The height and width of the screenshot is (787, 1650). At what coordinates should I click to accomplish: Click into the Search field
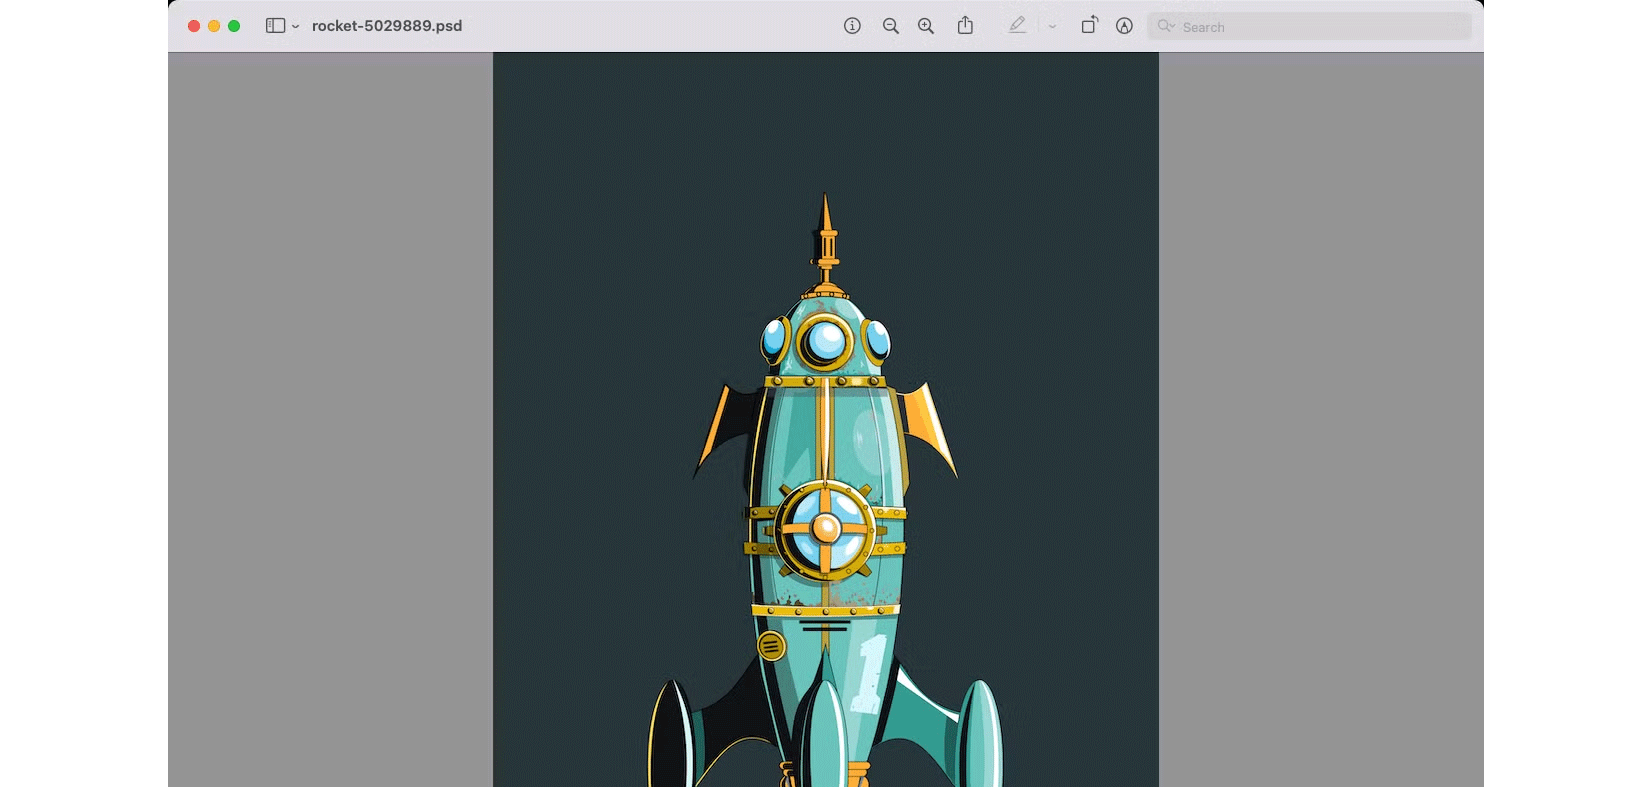1310,26
